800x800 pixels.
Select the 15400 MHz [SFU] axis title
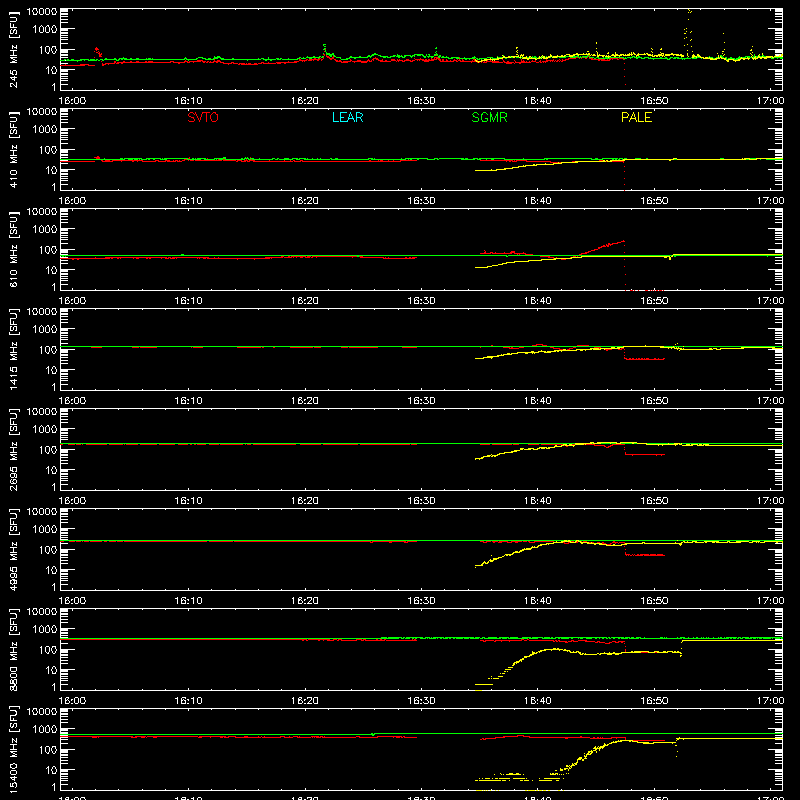14,750
